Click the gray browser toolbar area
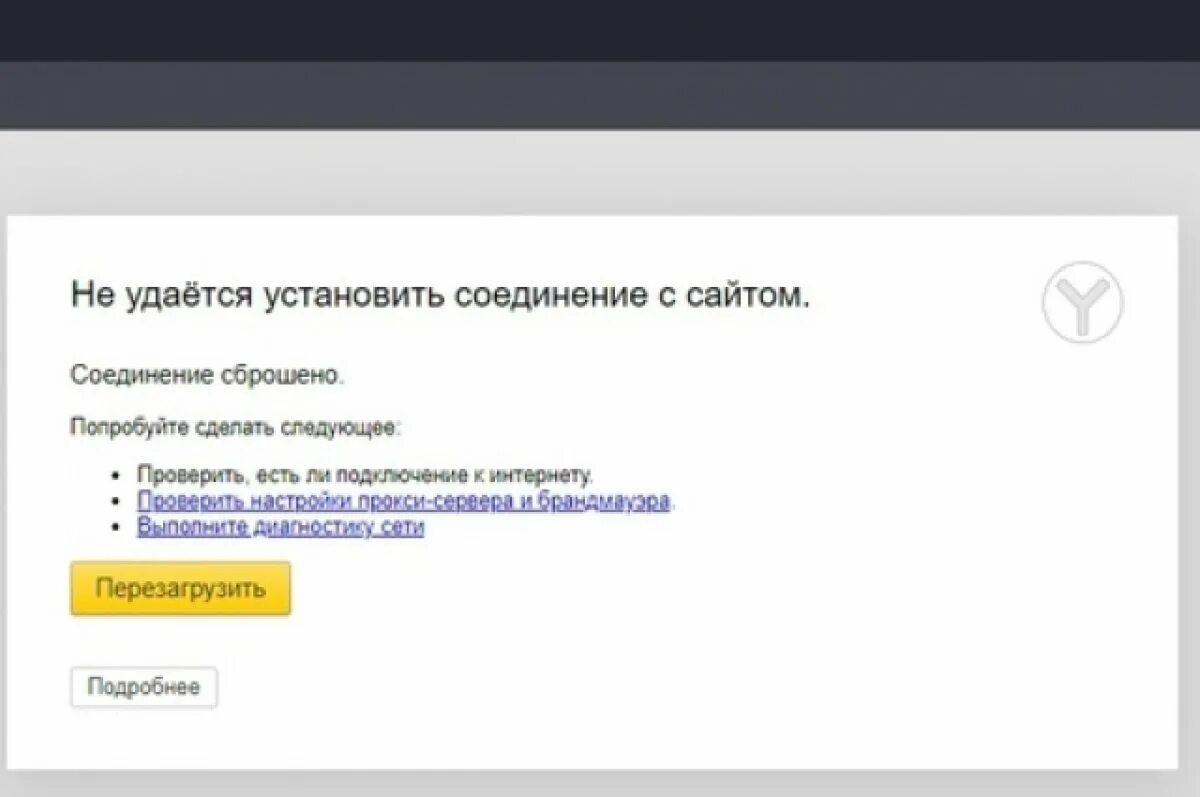The height and width of the screenshot is (797, 1200). [600, 97]
